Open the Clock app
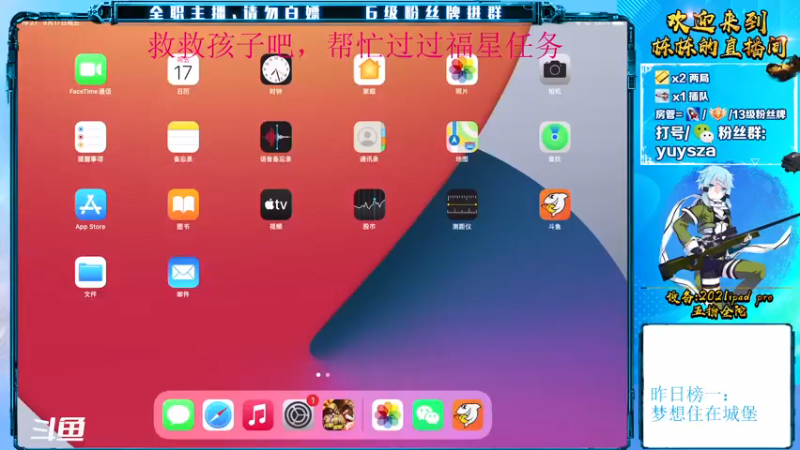This screenshot has width=800, height=450. (276, 69)
